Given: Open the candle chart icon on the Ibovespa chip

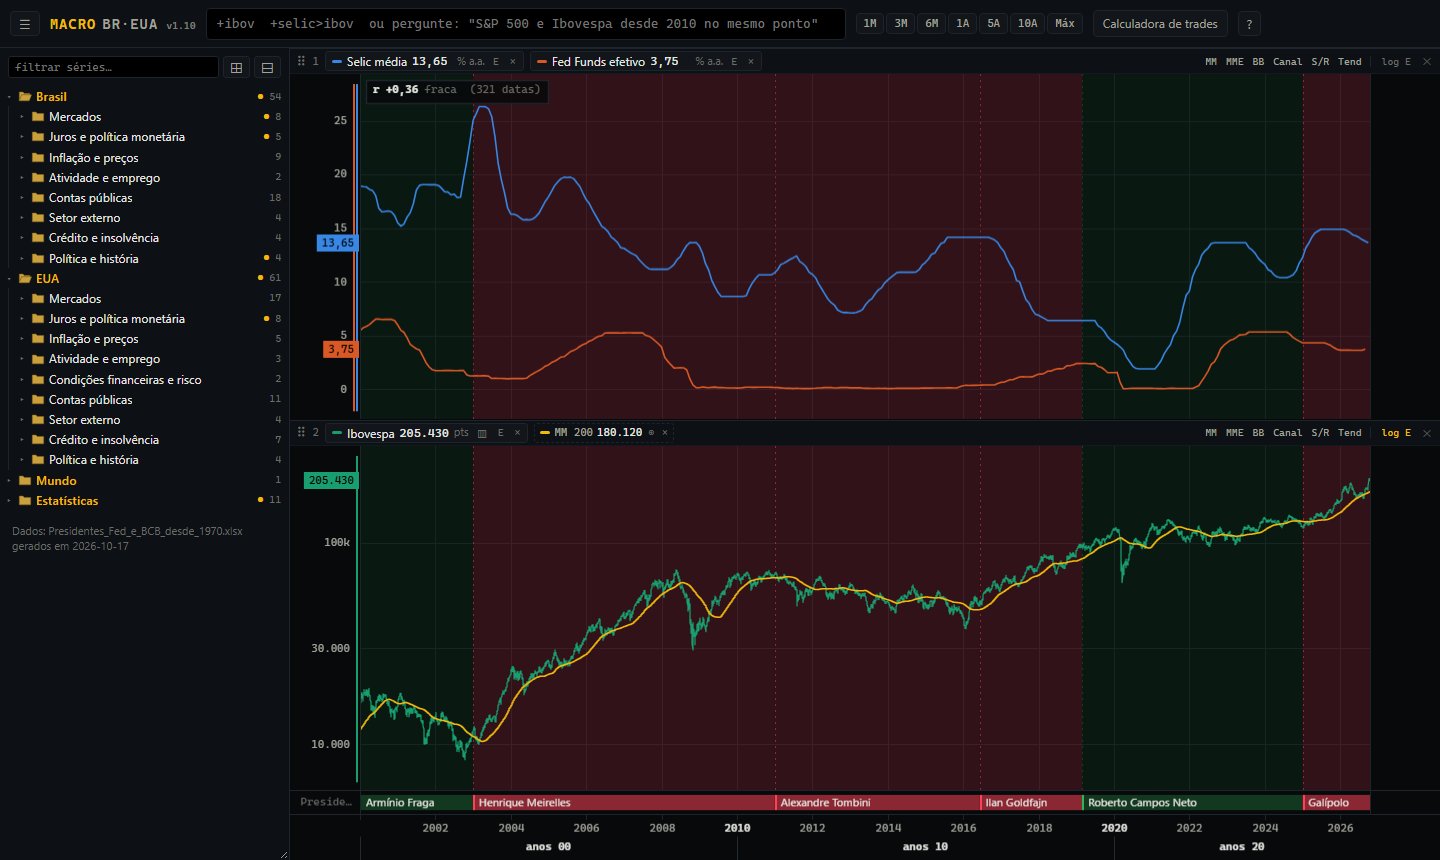Looking at the screenshot, I should (482, 433).
